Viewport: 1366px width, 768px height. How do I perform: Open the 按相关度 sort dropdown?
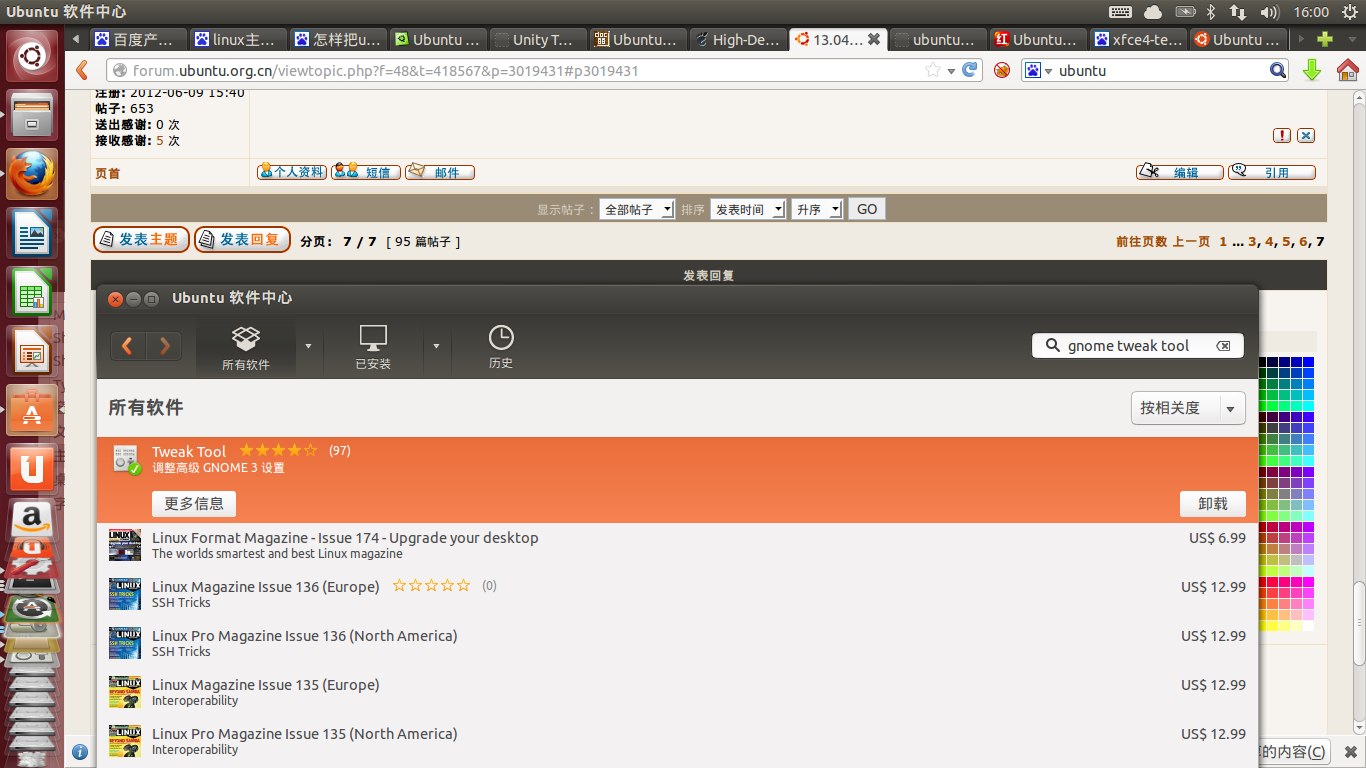[x=1188, y=408]
